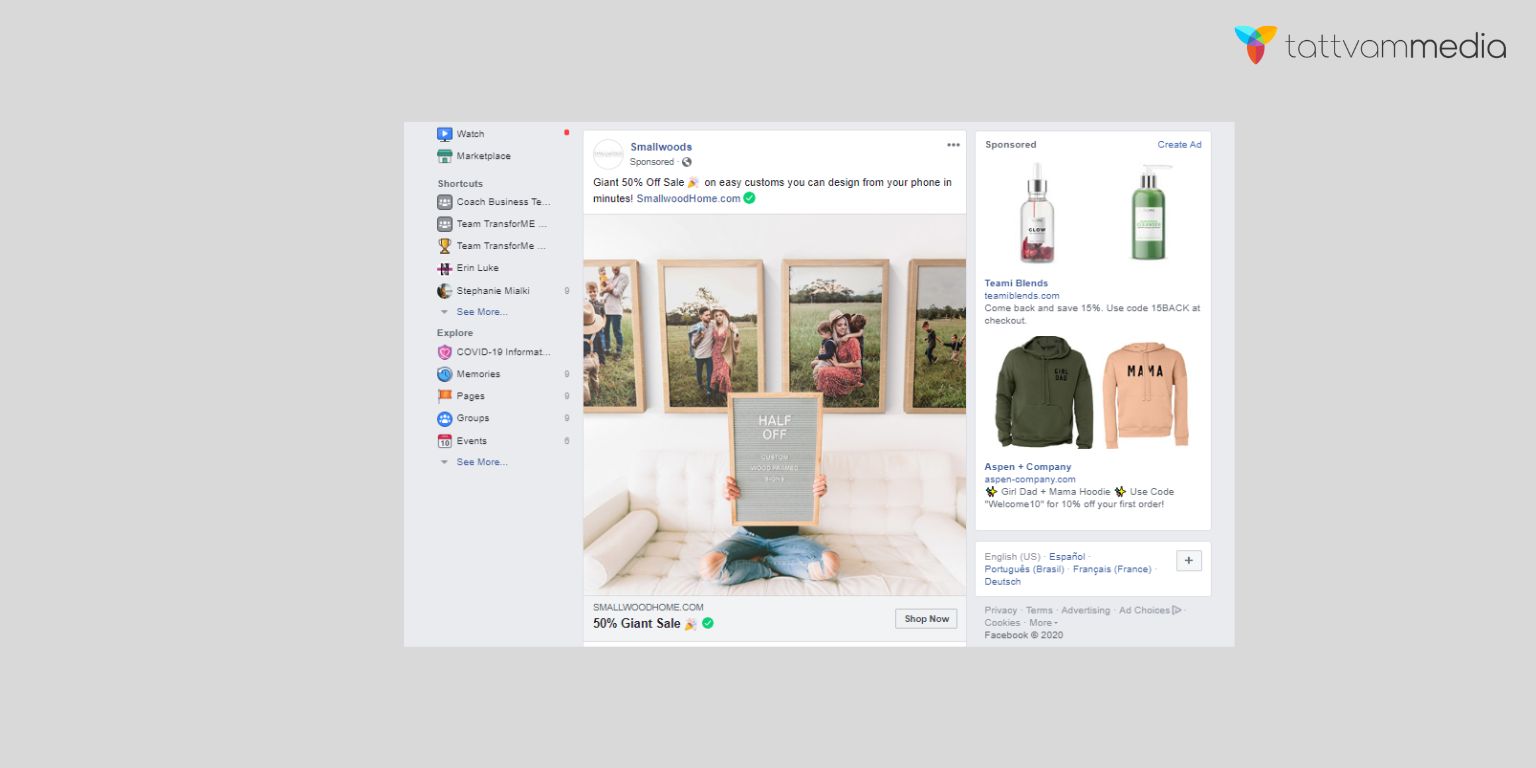Select the Team TransforME group icon
This screenshot has width=1536, height=768.
click(x=445, y=224)
